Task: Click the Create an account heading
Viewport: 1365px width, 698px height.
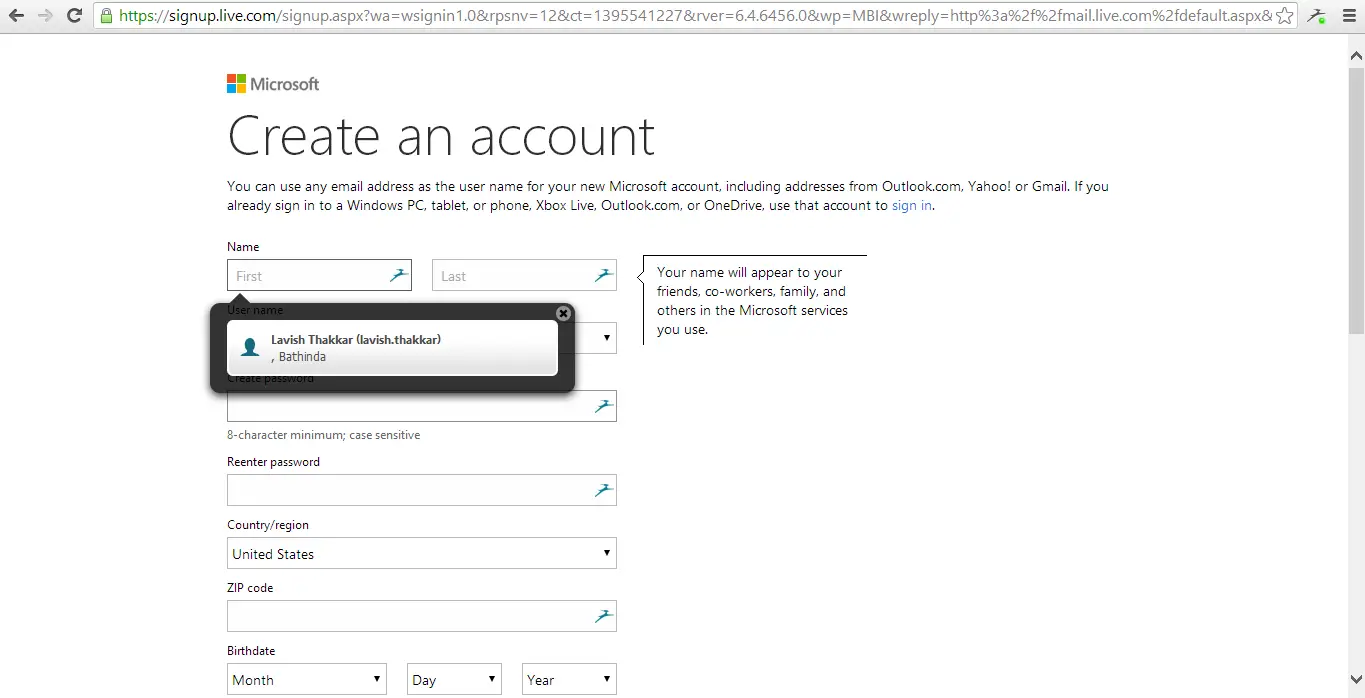Action: [441, 136]
